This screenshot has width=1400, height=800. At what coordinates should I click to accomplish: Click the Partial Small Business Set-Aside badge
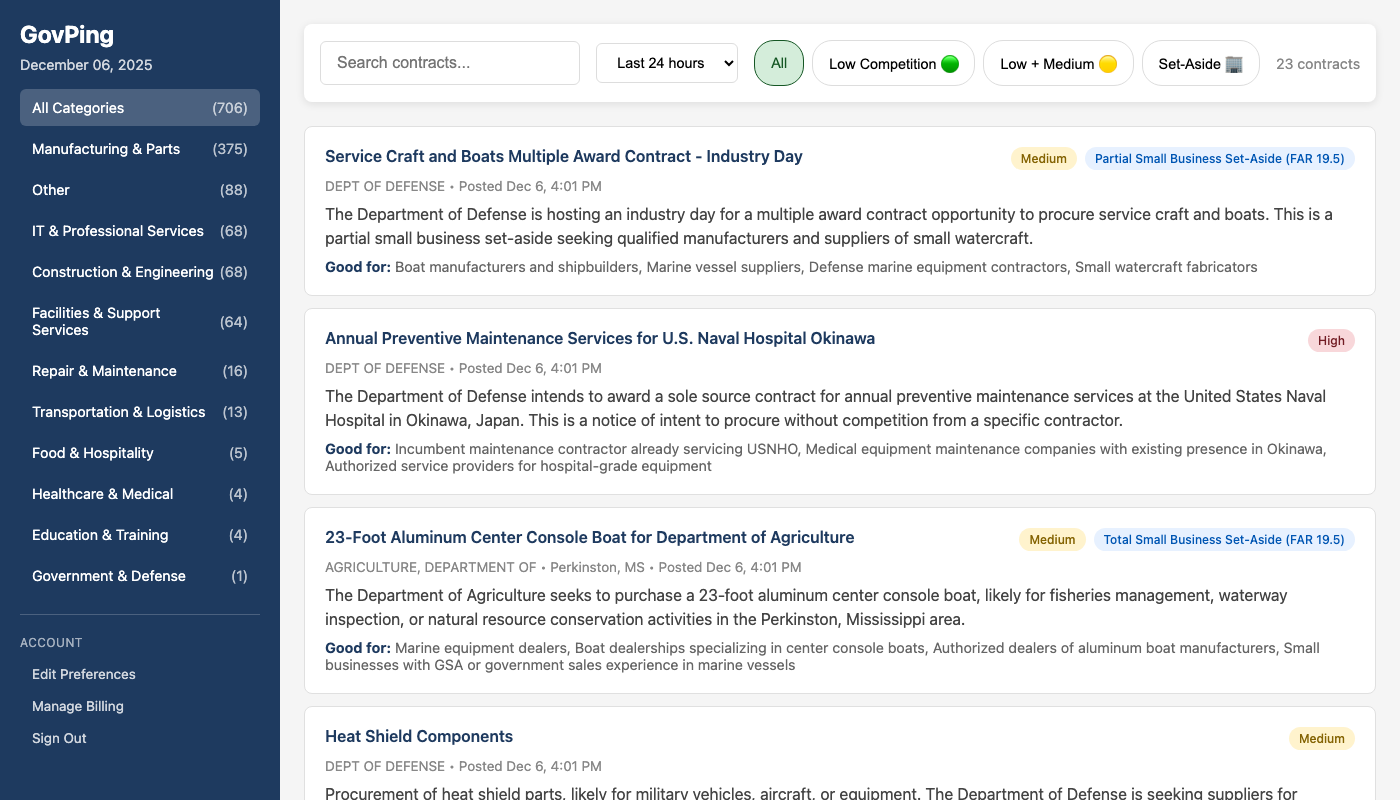[1218, 158]
